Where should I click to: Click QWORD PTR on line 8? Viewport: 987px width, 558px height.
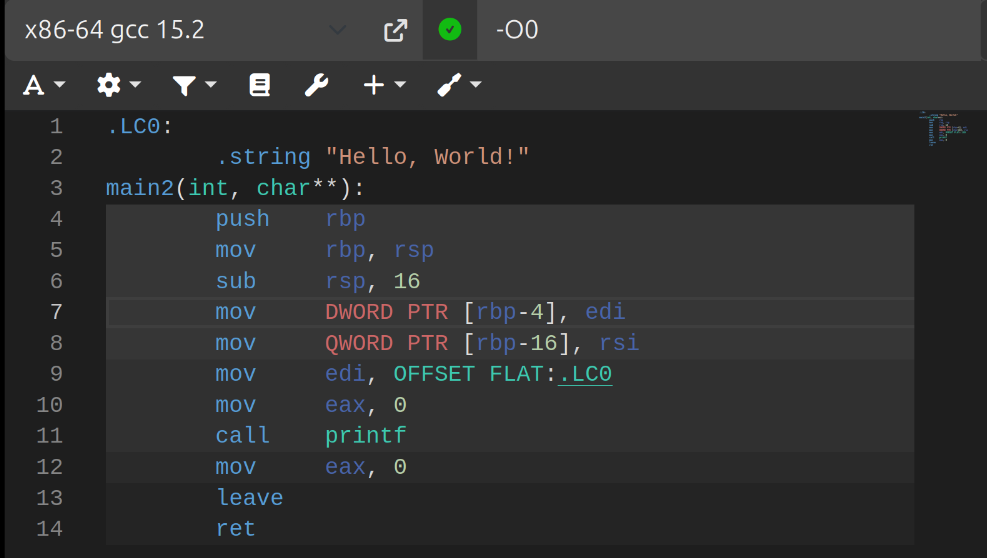click(x=386, y=343)
